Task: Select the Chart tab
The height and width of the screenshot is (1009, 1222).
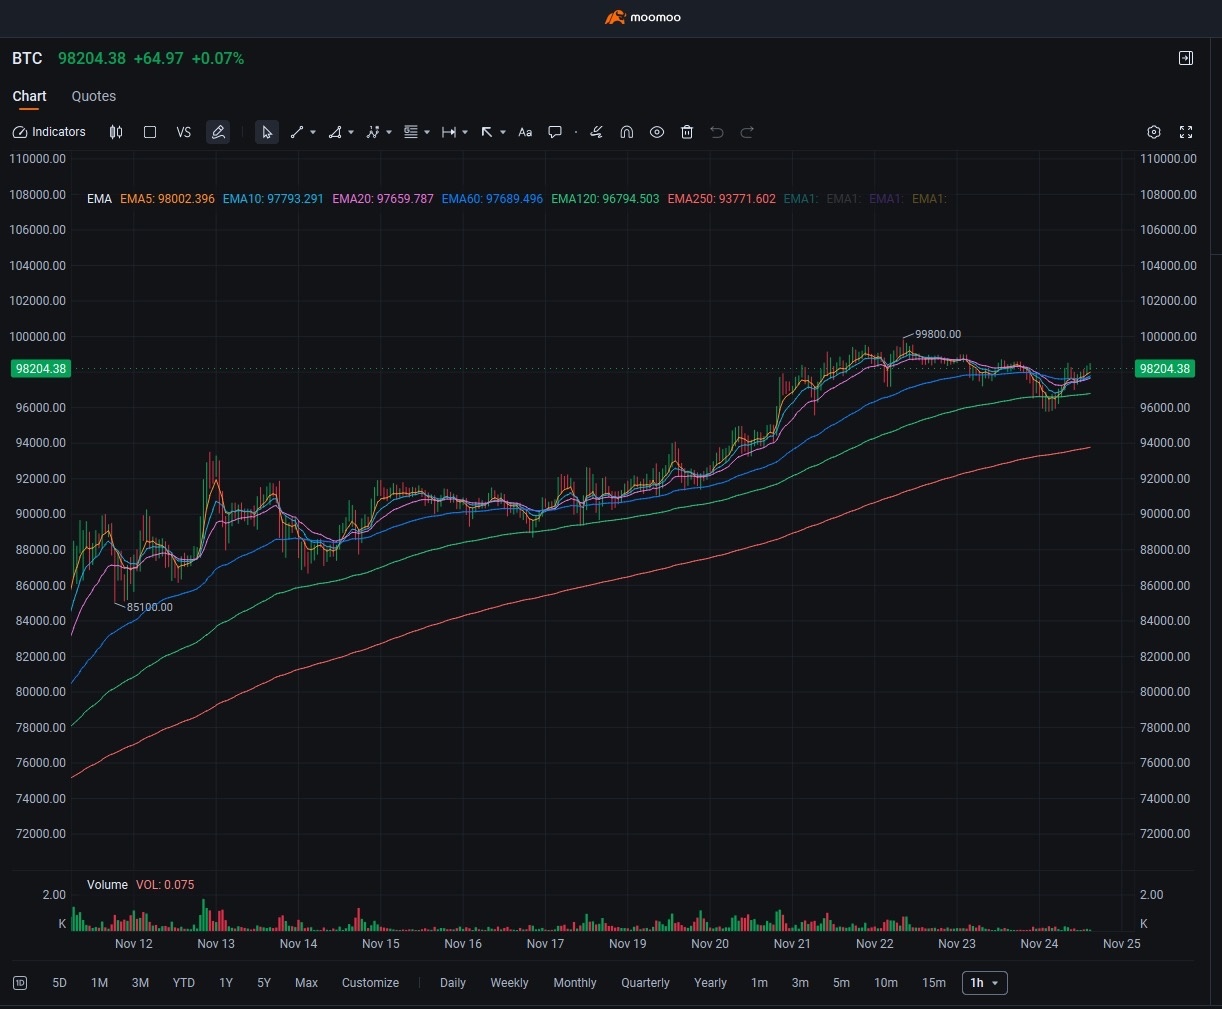Action: pyautogui.click(x=29, y=96)
